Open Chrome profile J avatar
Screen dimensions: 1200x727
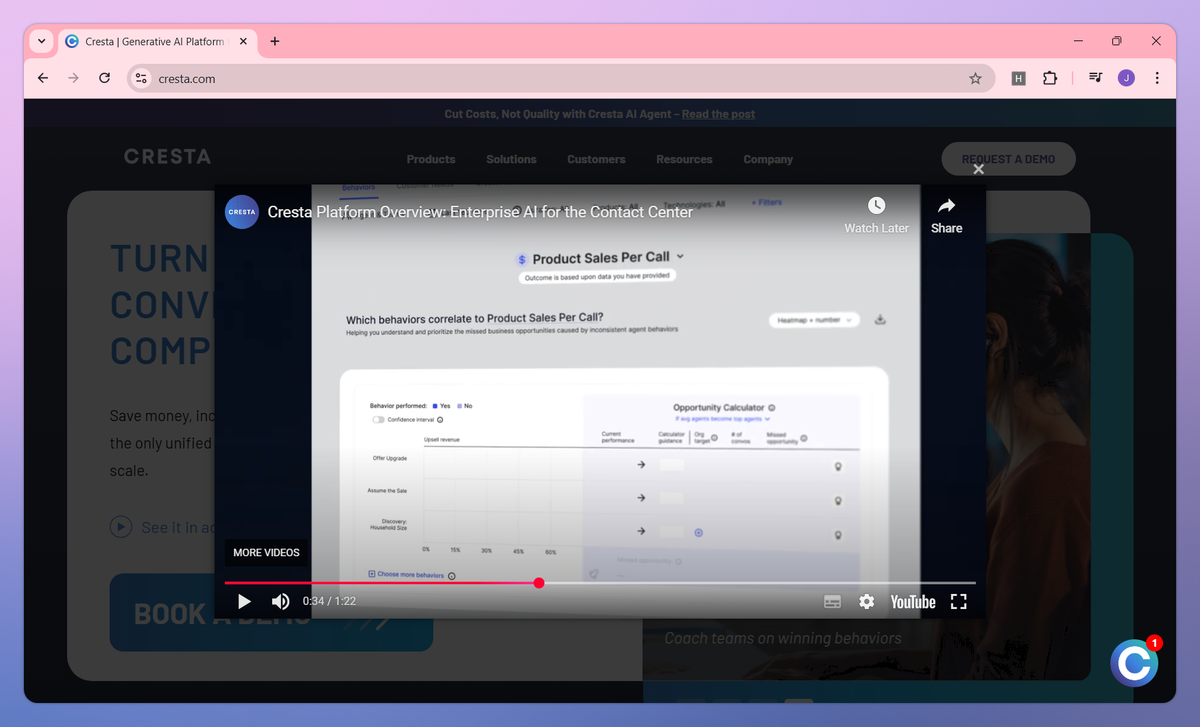[1126, 78]
